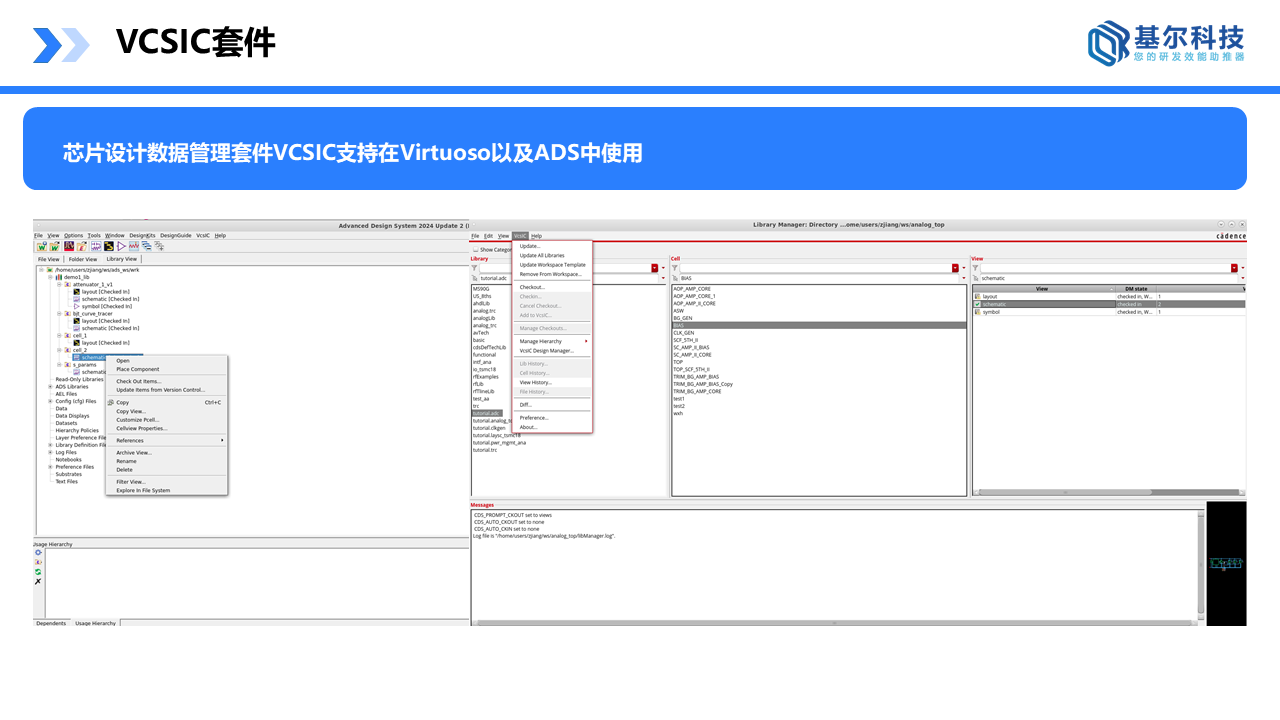This screenshot has width=1280, height=720.
Task: Click the new layout window toolbar icon
Action: [109, 246]
